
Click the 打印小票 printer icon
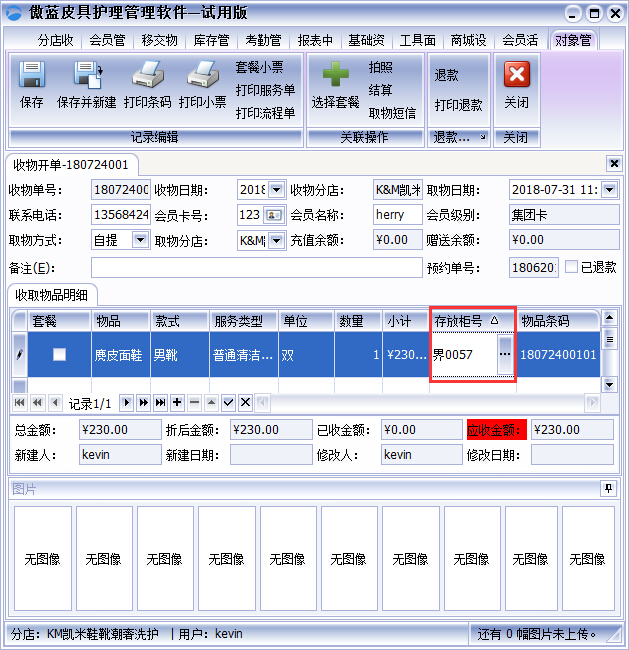[x=202, y=76]
